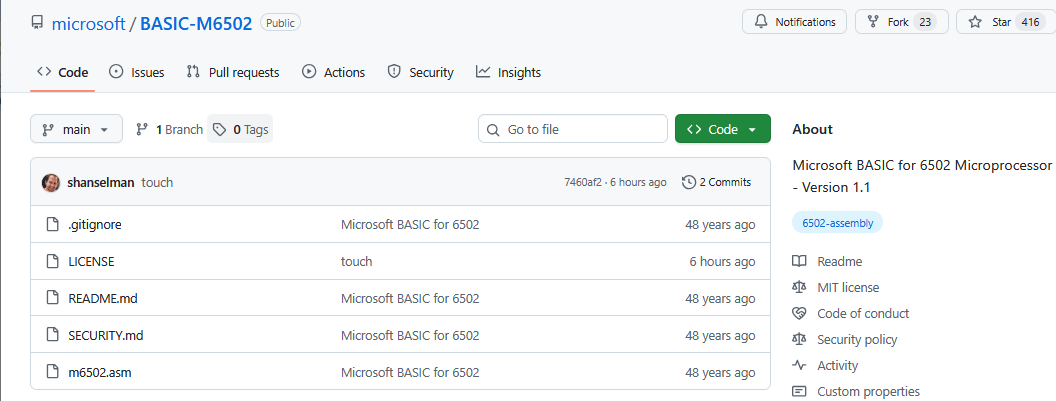The image size is (1056, 401).
Task: Open the .gitignore file
Action: pyautogui.click(x=95, y=224)
